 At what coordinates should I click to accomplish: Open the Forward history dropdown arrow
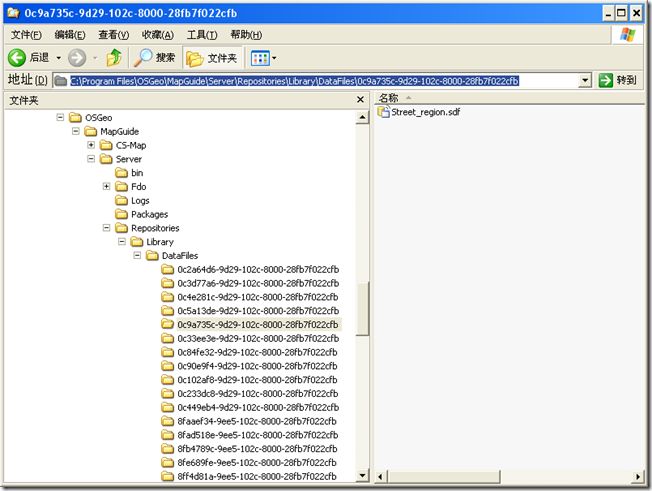pos(95,58)
